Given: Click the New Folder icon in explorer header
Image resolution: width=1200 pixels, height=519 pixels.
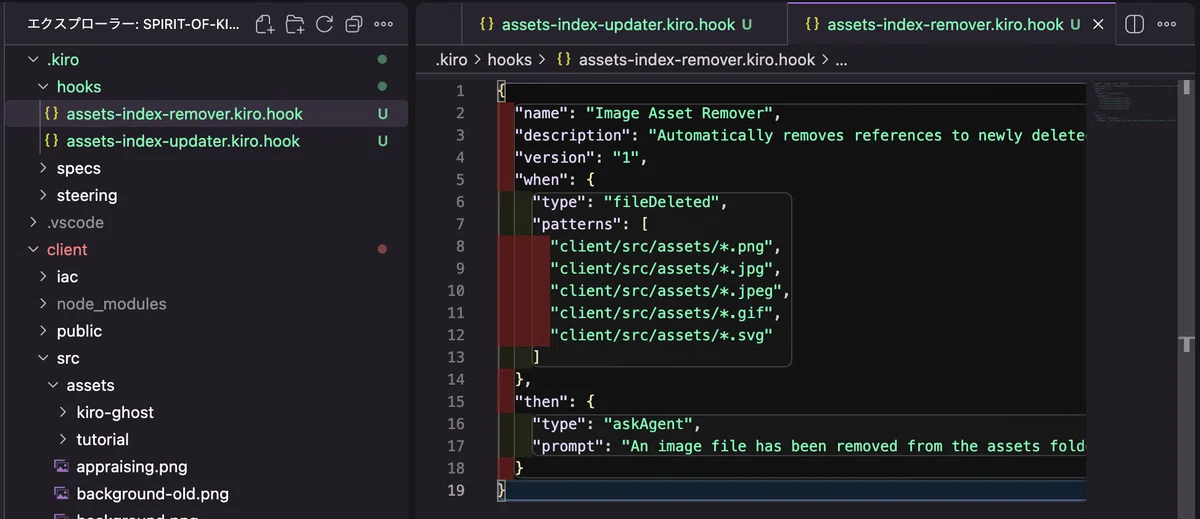Looking at the screenshot, I should click(295, 24).
